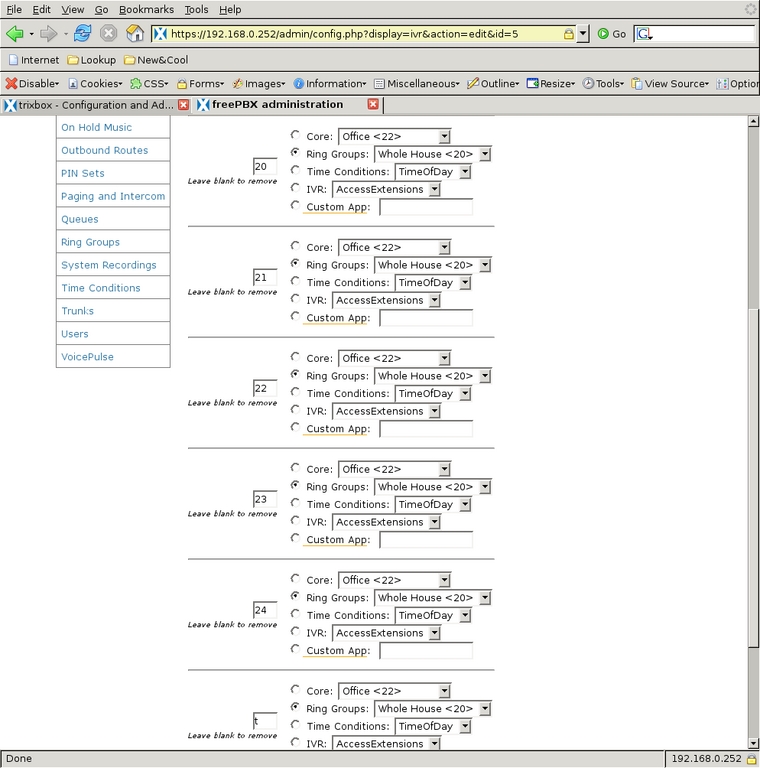Image resolution: width=760 pixels, height=768 pixels.
Task: Select IVR radio button for option 21
Action: [295, 299]
